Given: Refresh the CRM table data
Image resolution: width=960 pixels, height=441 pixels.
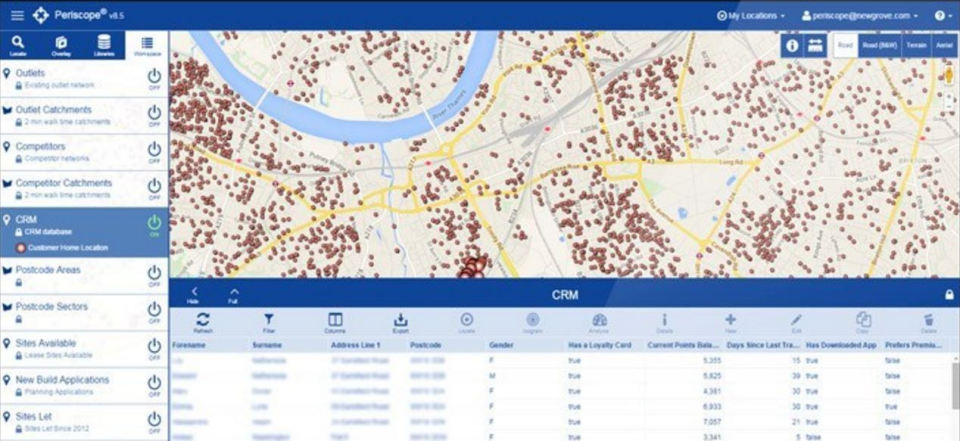Looking at the screenshot, I should point(203,321).
